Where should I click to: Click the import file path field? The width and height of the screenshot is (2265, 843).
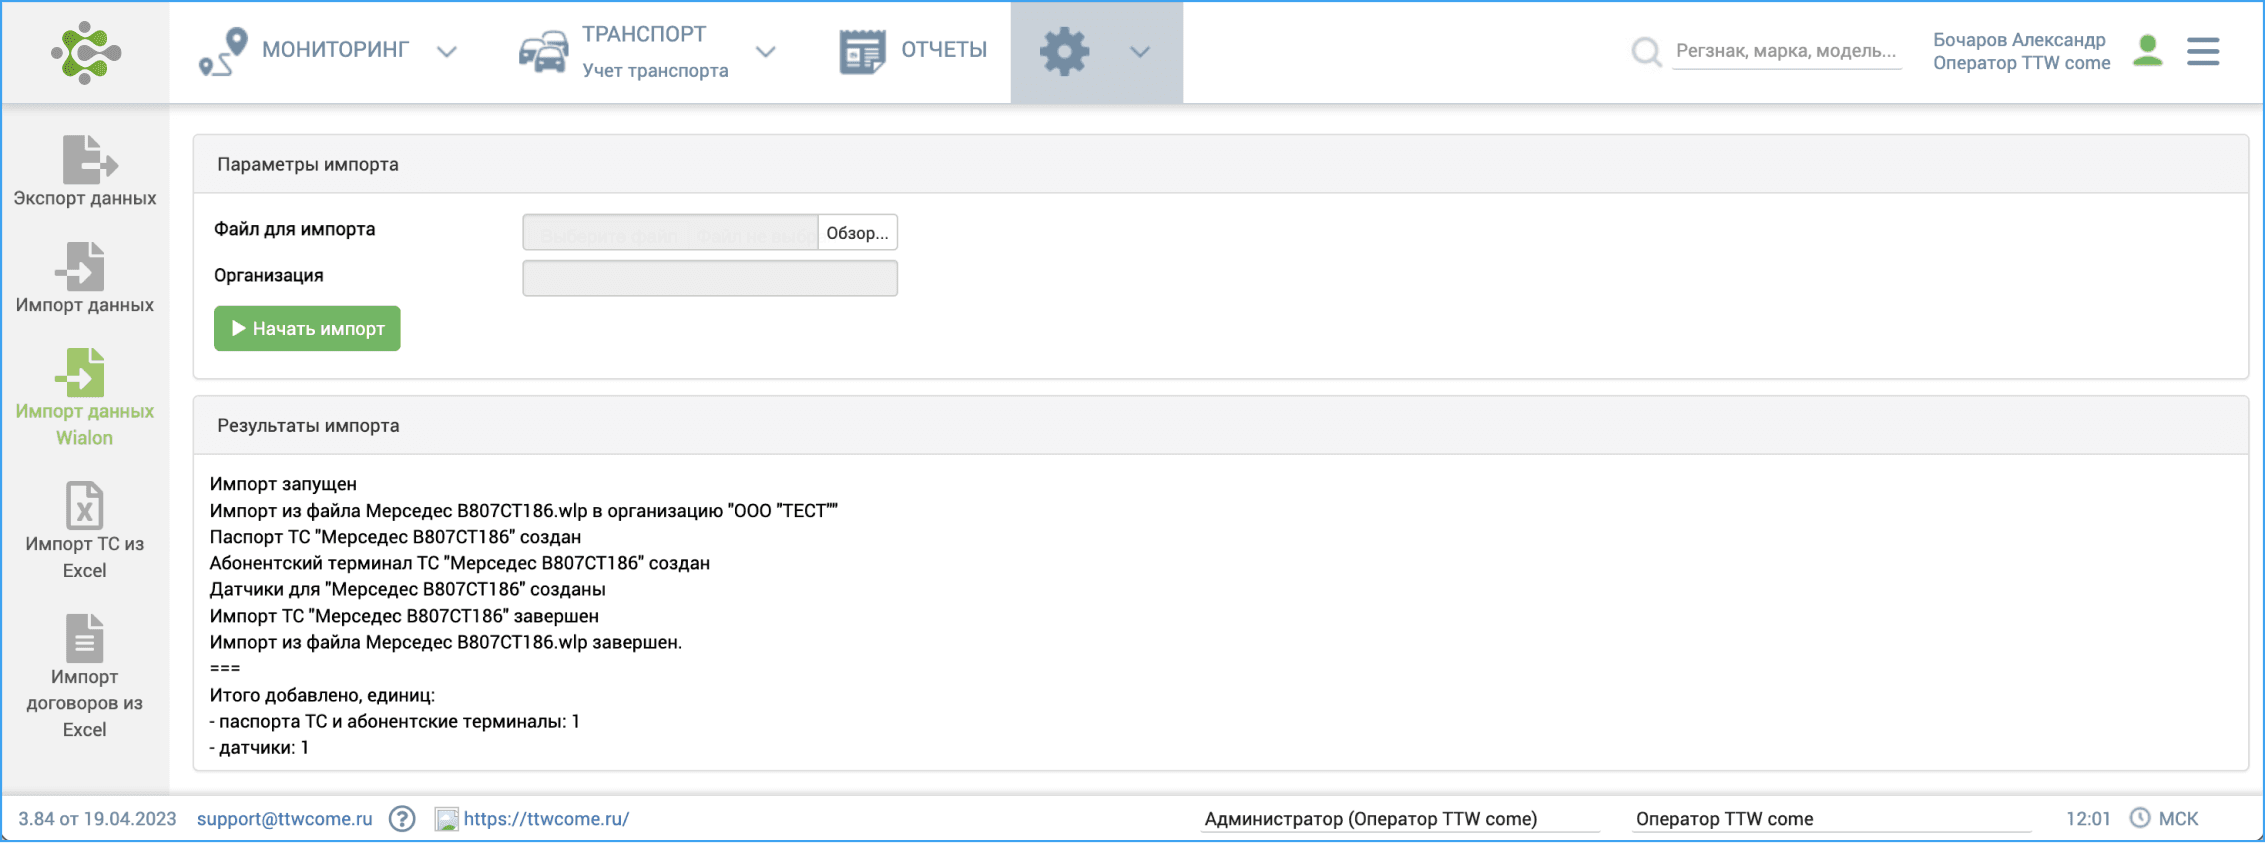pyautogui.click(x=670, y=232)
